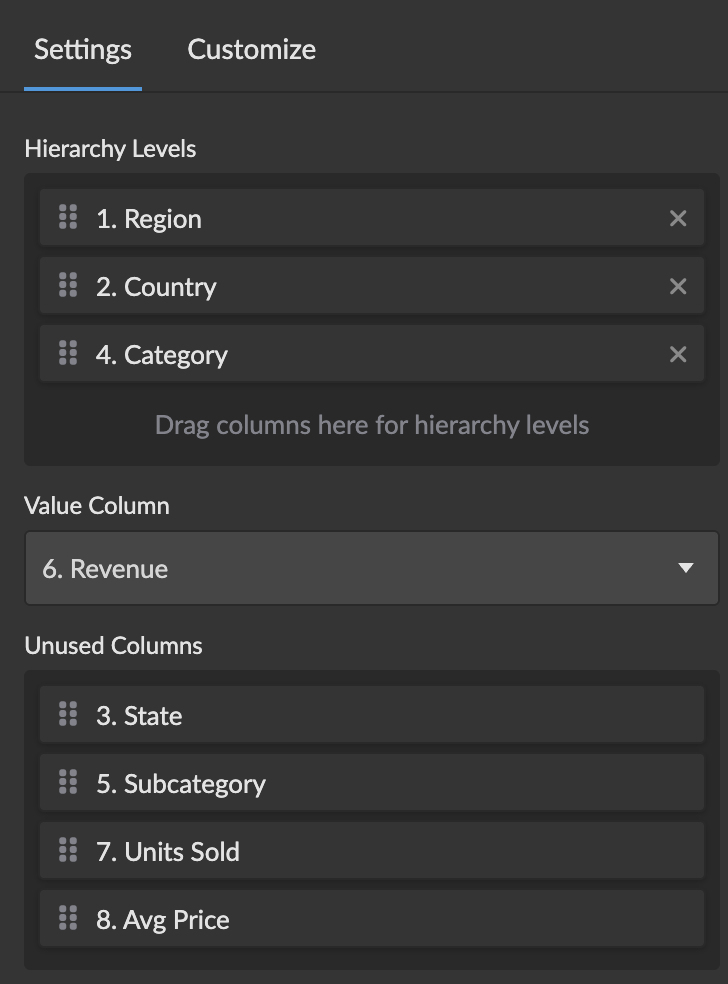This screenshot has width=728, height=984.
Task: Remove Category from hierarchy levels
Action: [678, 354]
